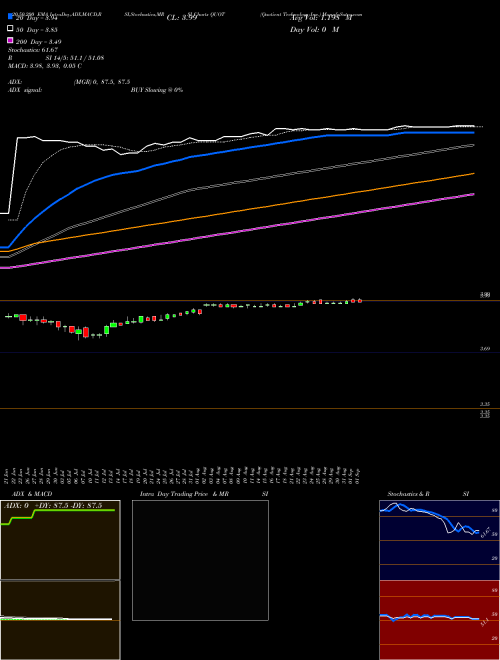Viewport: 500px width, 660px height.
Task: Click the 3.69 price axis label
Action: click(x=485, y=349)
